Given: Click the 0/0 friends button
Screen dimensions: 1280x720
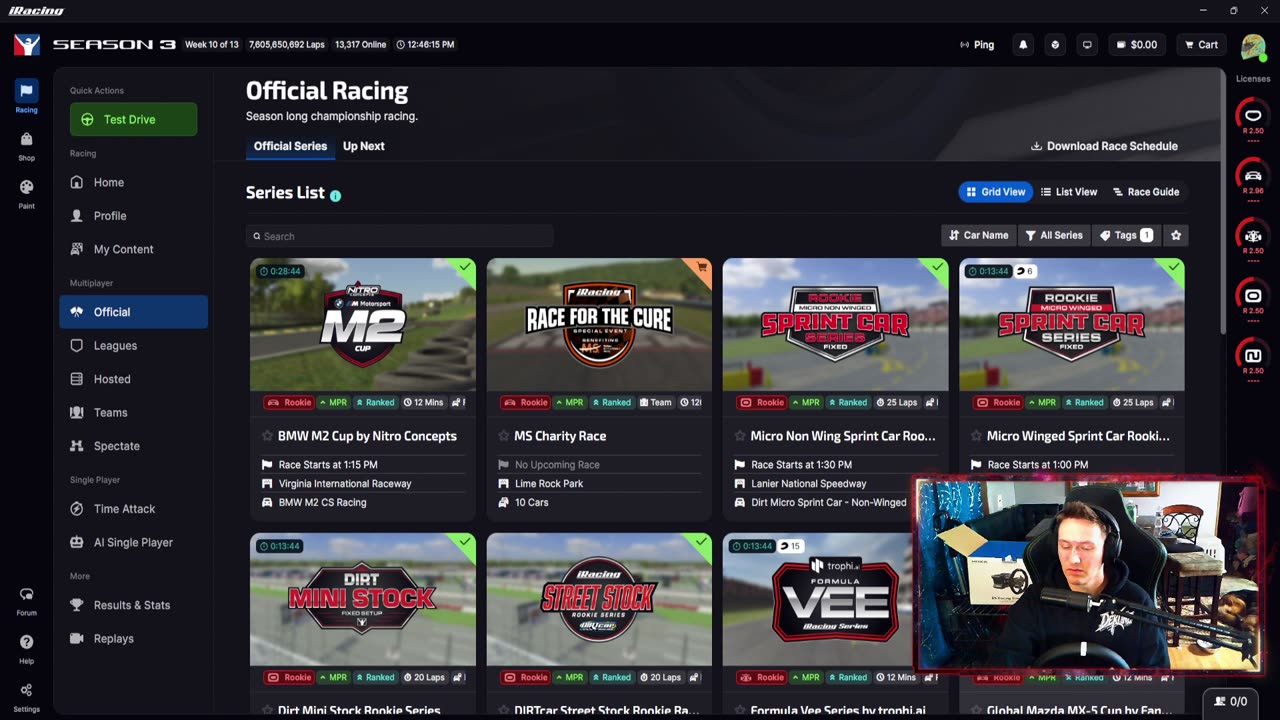Looking at the screenshot, I should point(1230,701).
